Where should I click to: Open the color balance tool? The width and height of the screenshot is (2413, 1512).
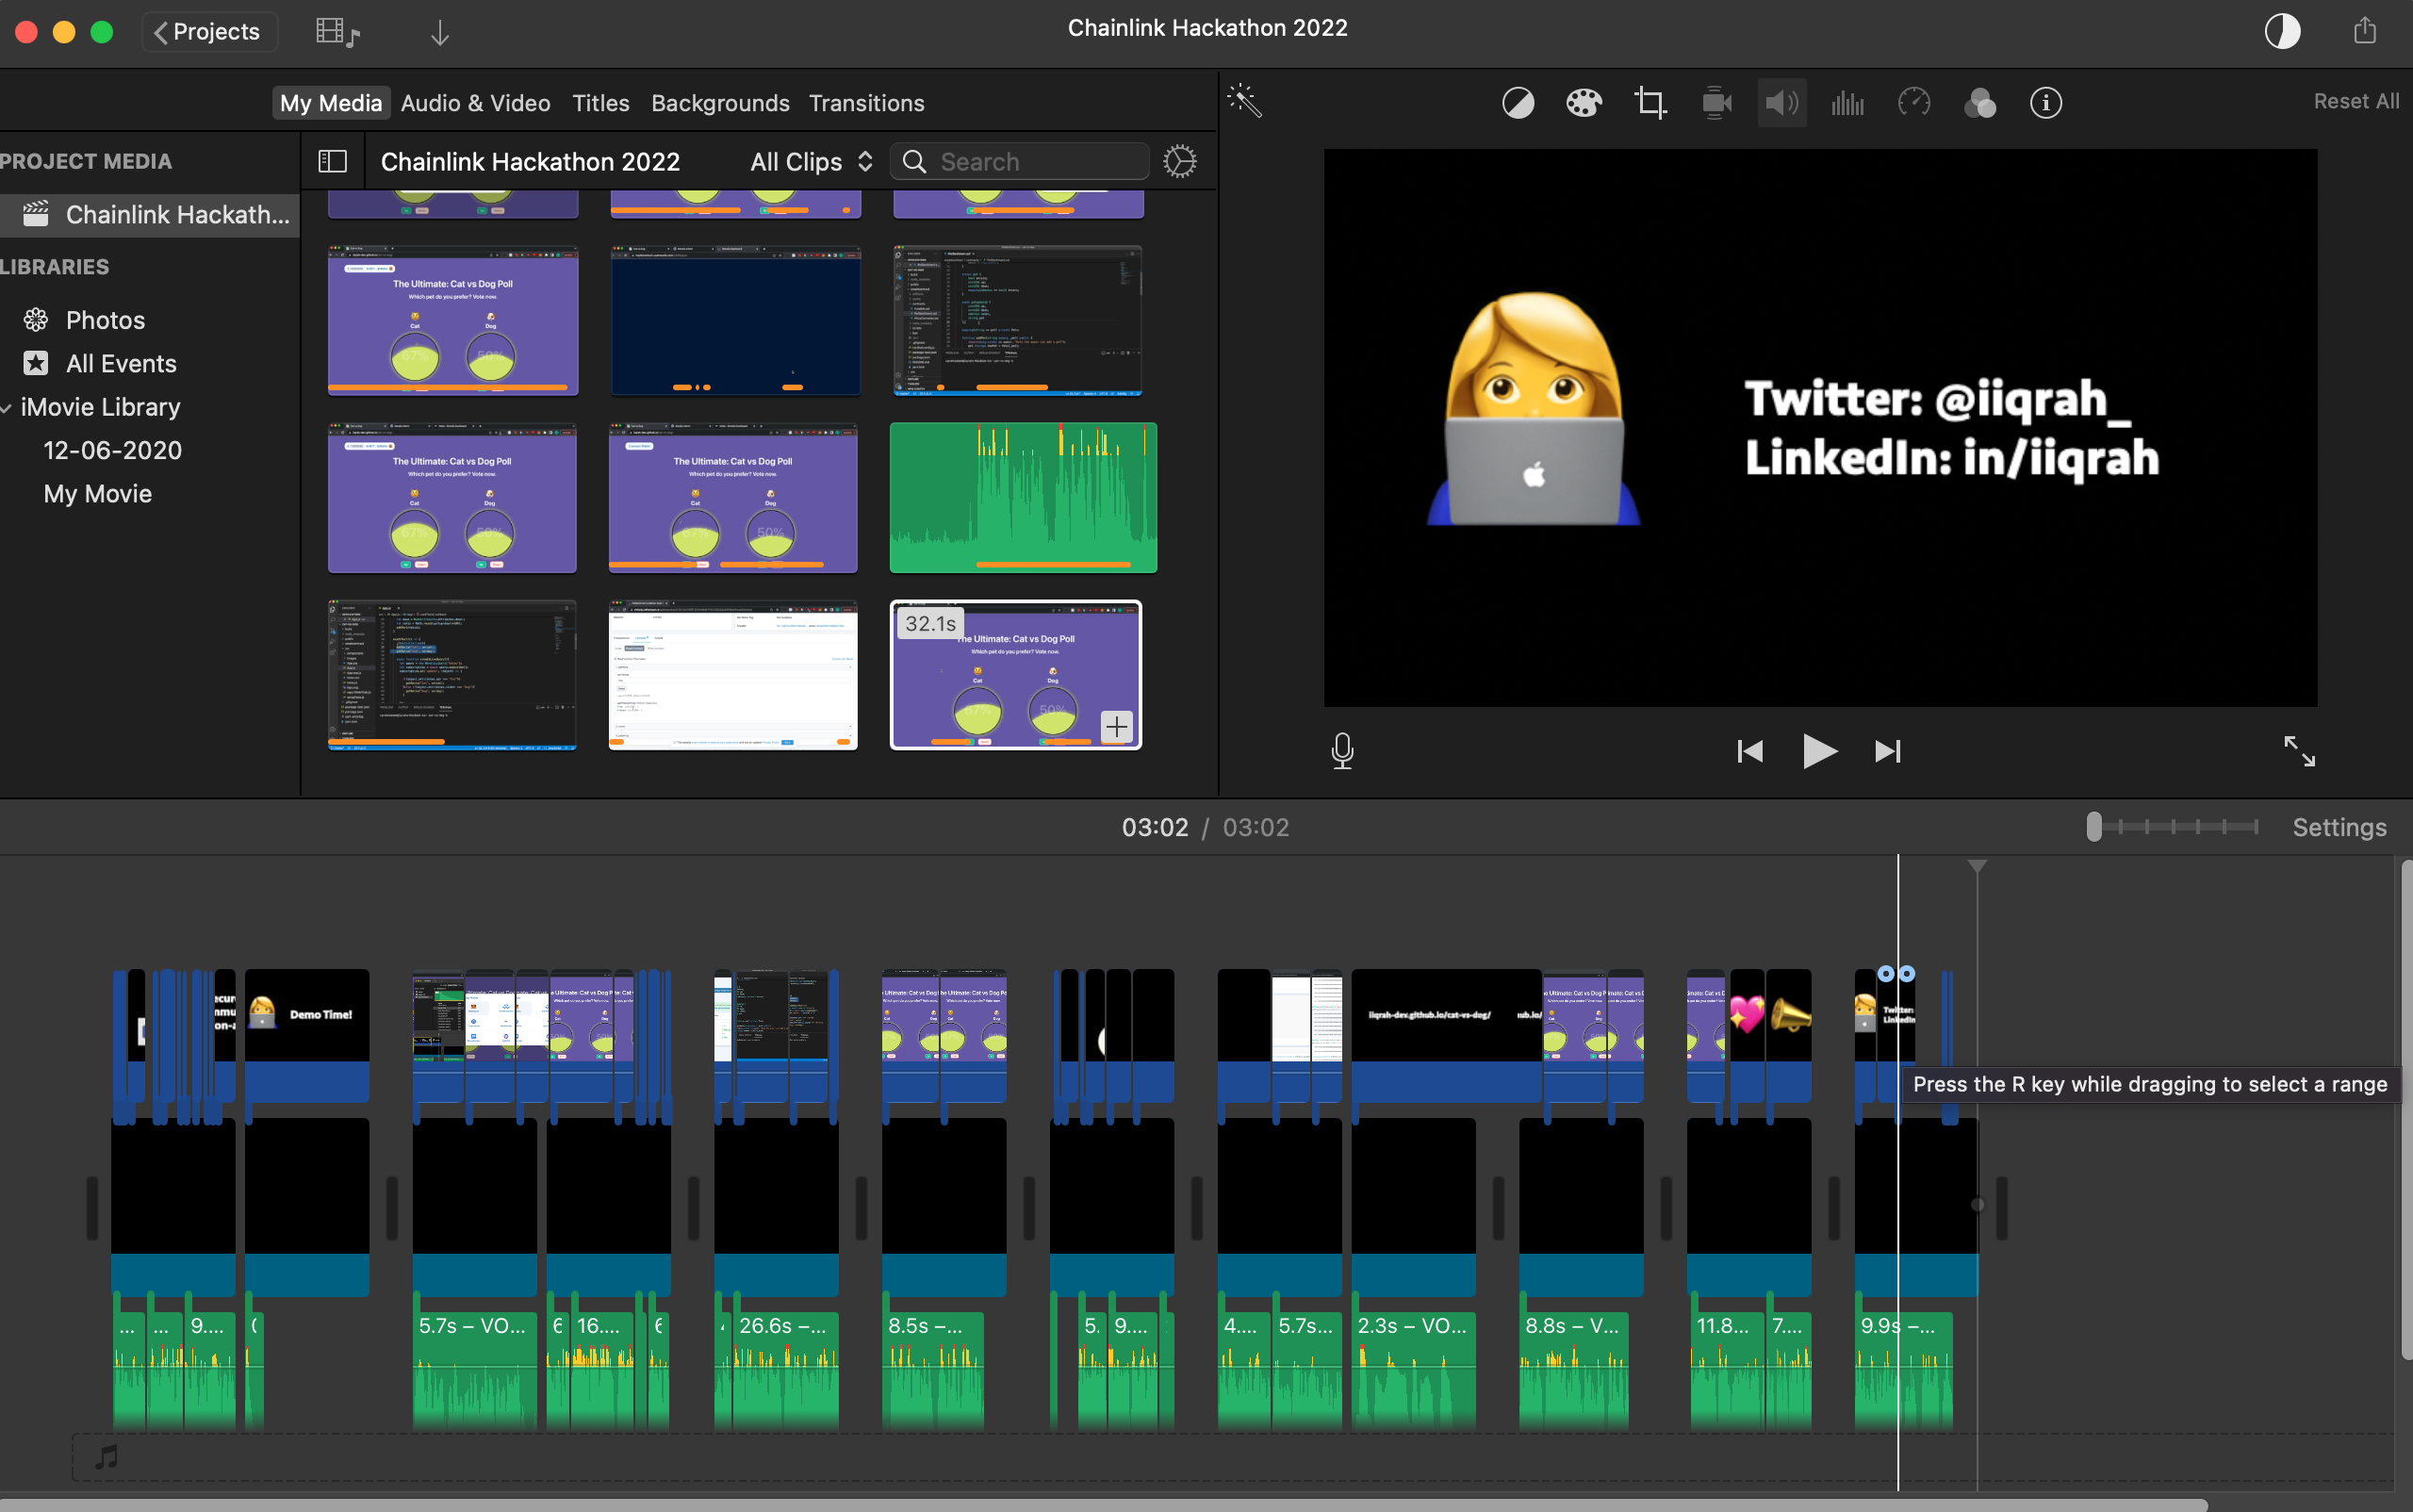[x=1517, y=103]
